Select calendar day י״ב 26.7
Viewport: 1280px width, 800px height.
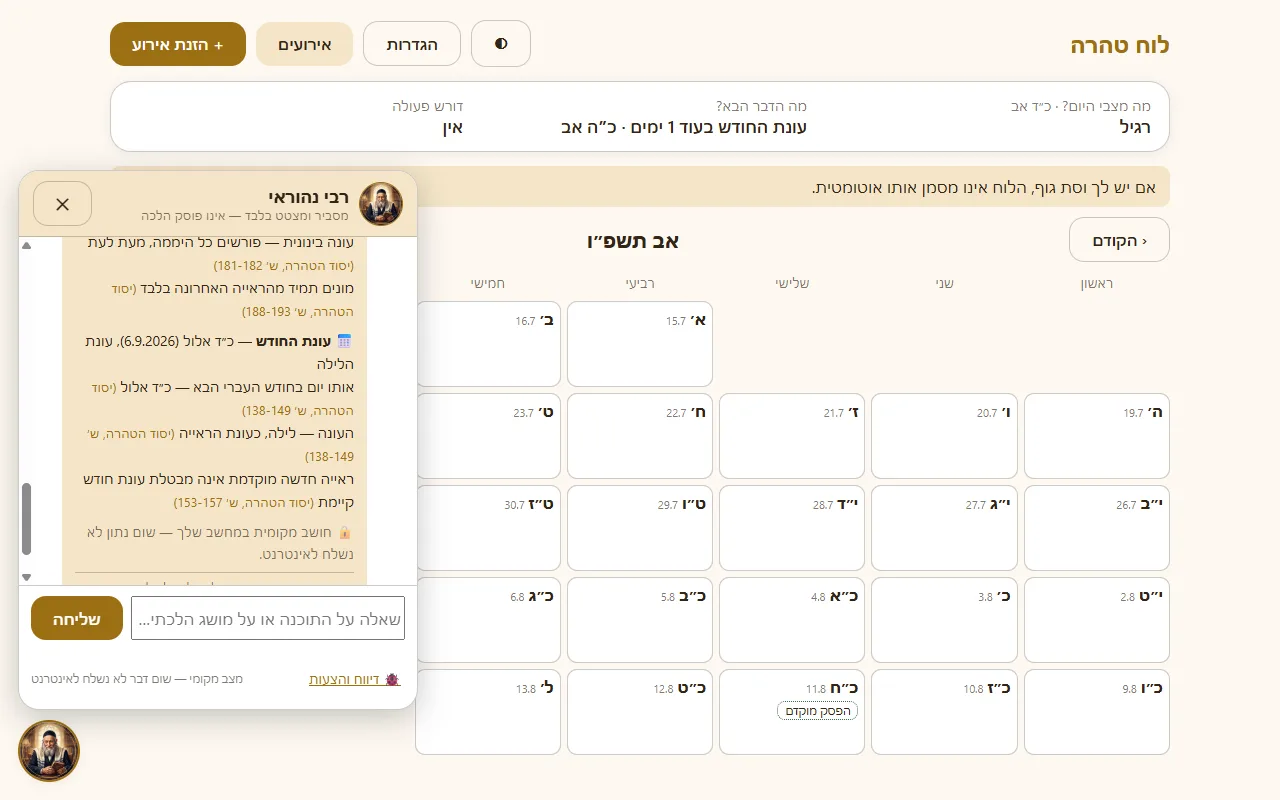tap(1097, 528)
